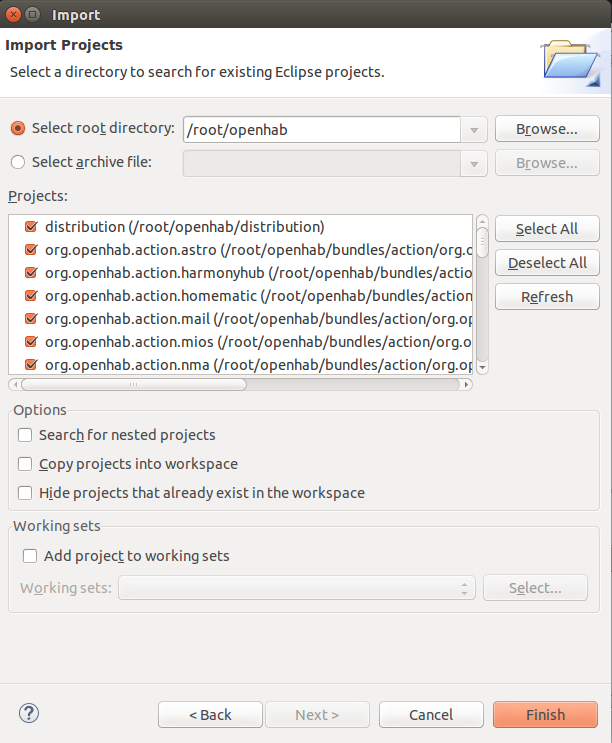612x743 pixels.
Task: Uncheck the distribution project checkbox
Action: click(30, 227)
